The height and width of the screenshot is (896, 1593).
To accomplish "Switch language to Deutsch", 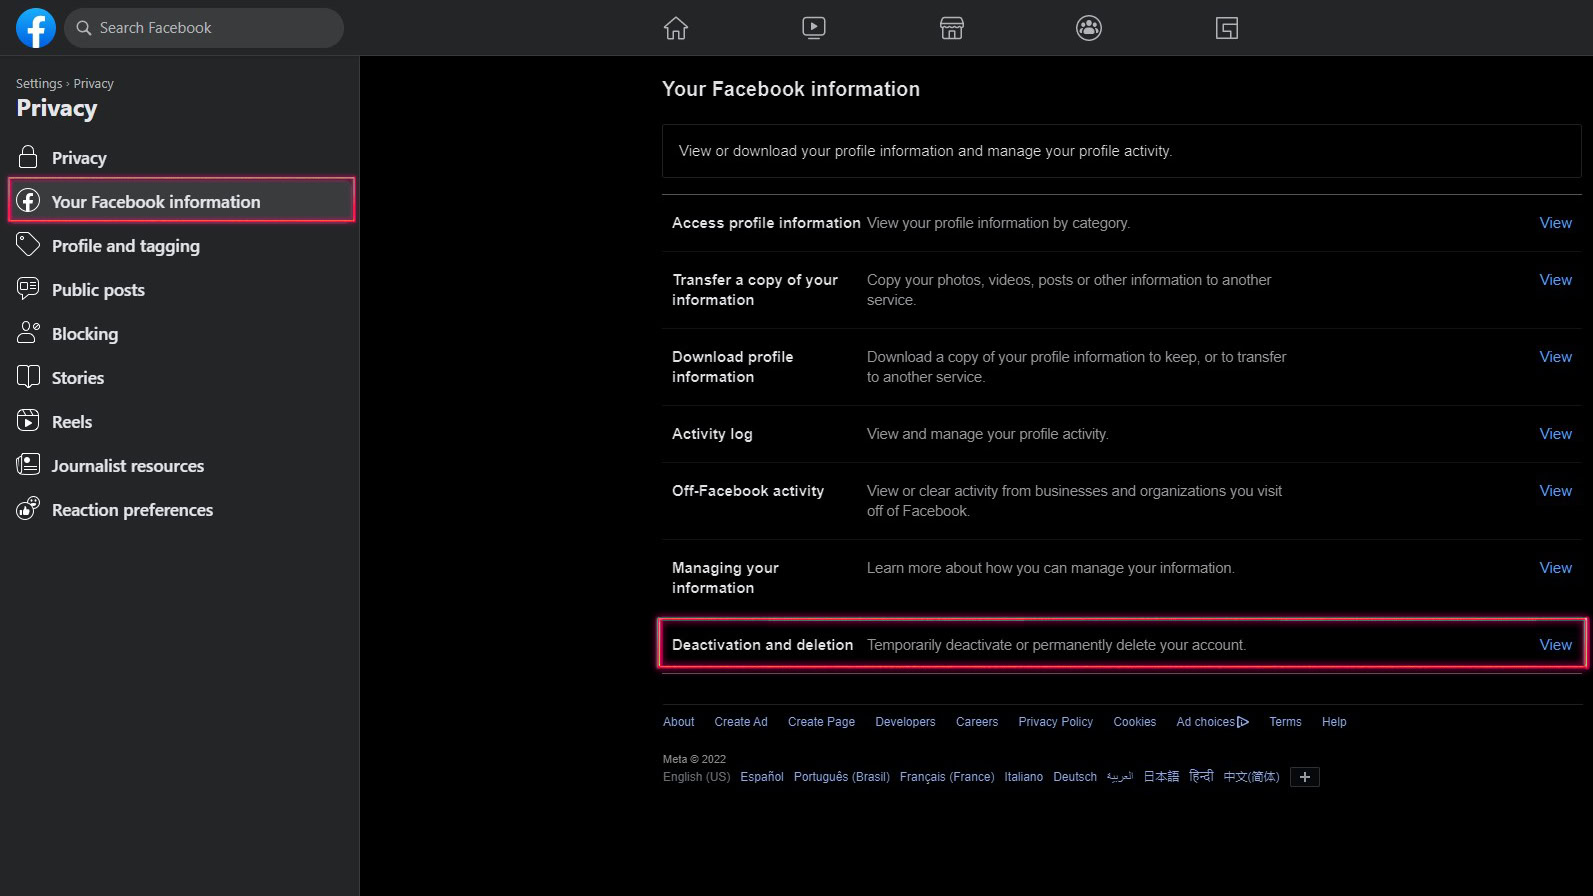I will [1075, 777].
